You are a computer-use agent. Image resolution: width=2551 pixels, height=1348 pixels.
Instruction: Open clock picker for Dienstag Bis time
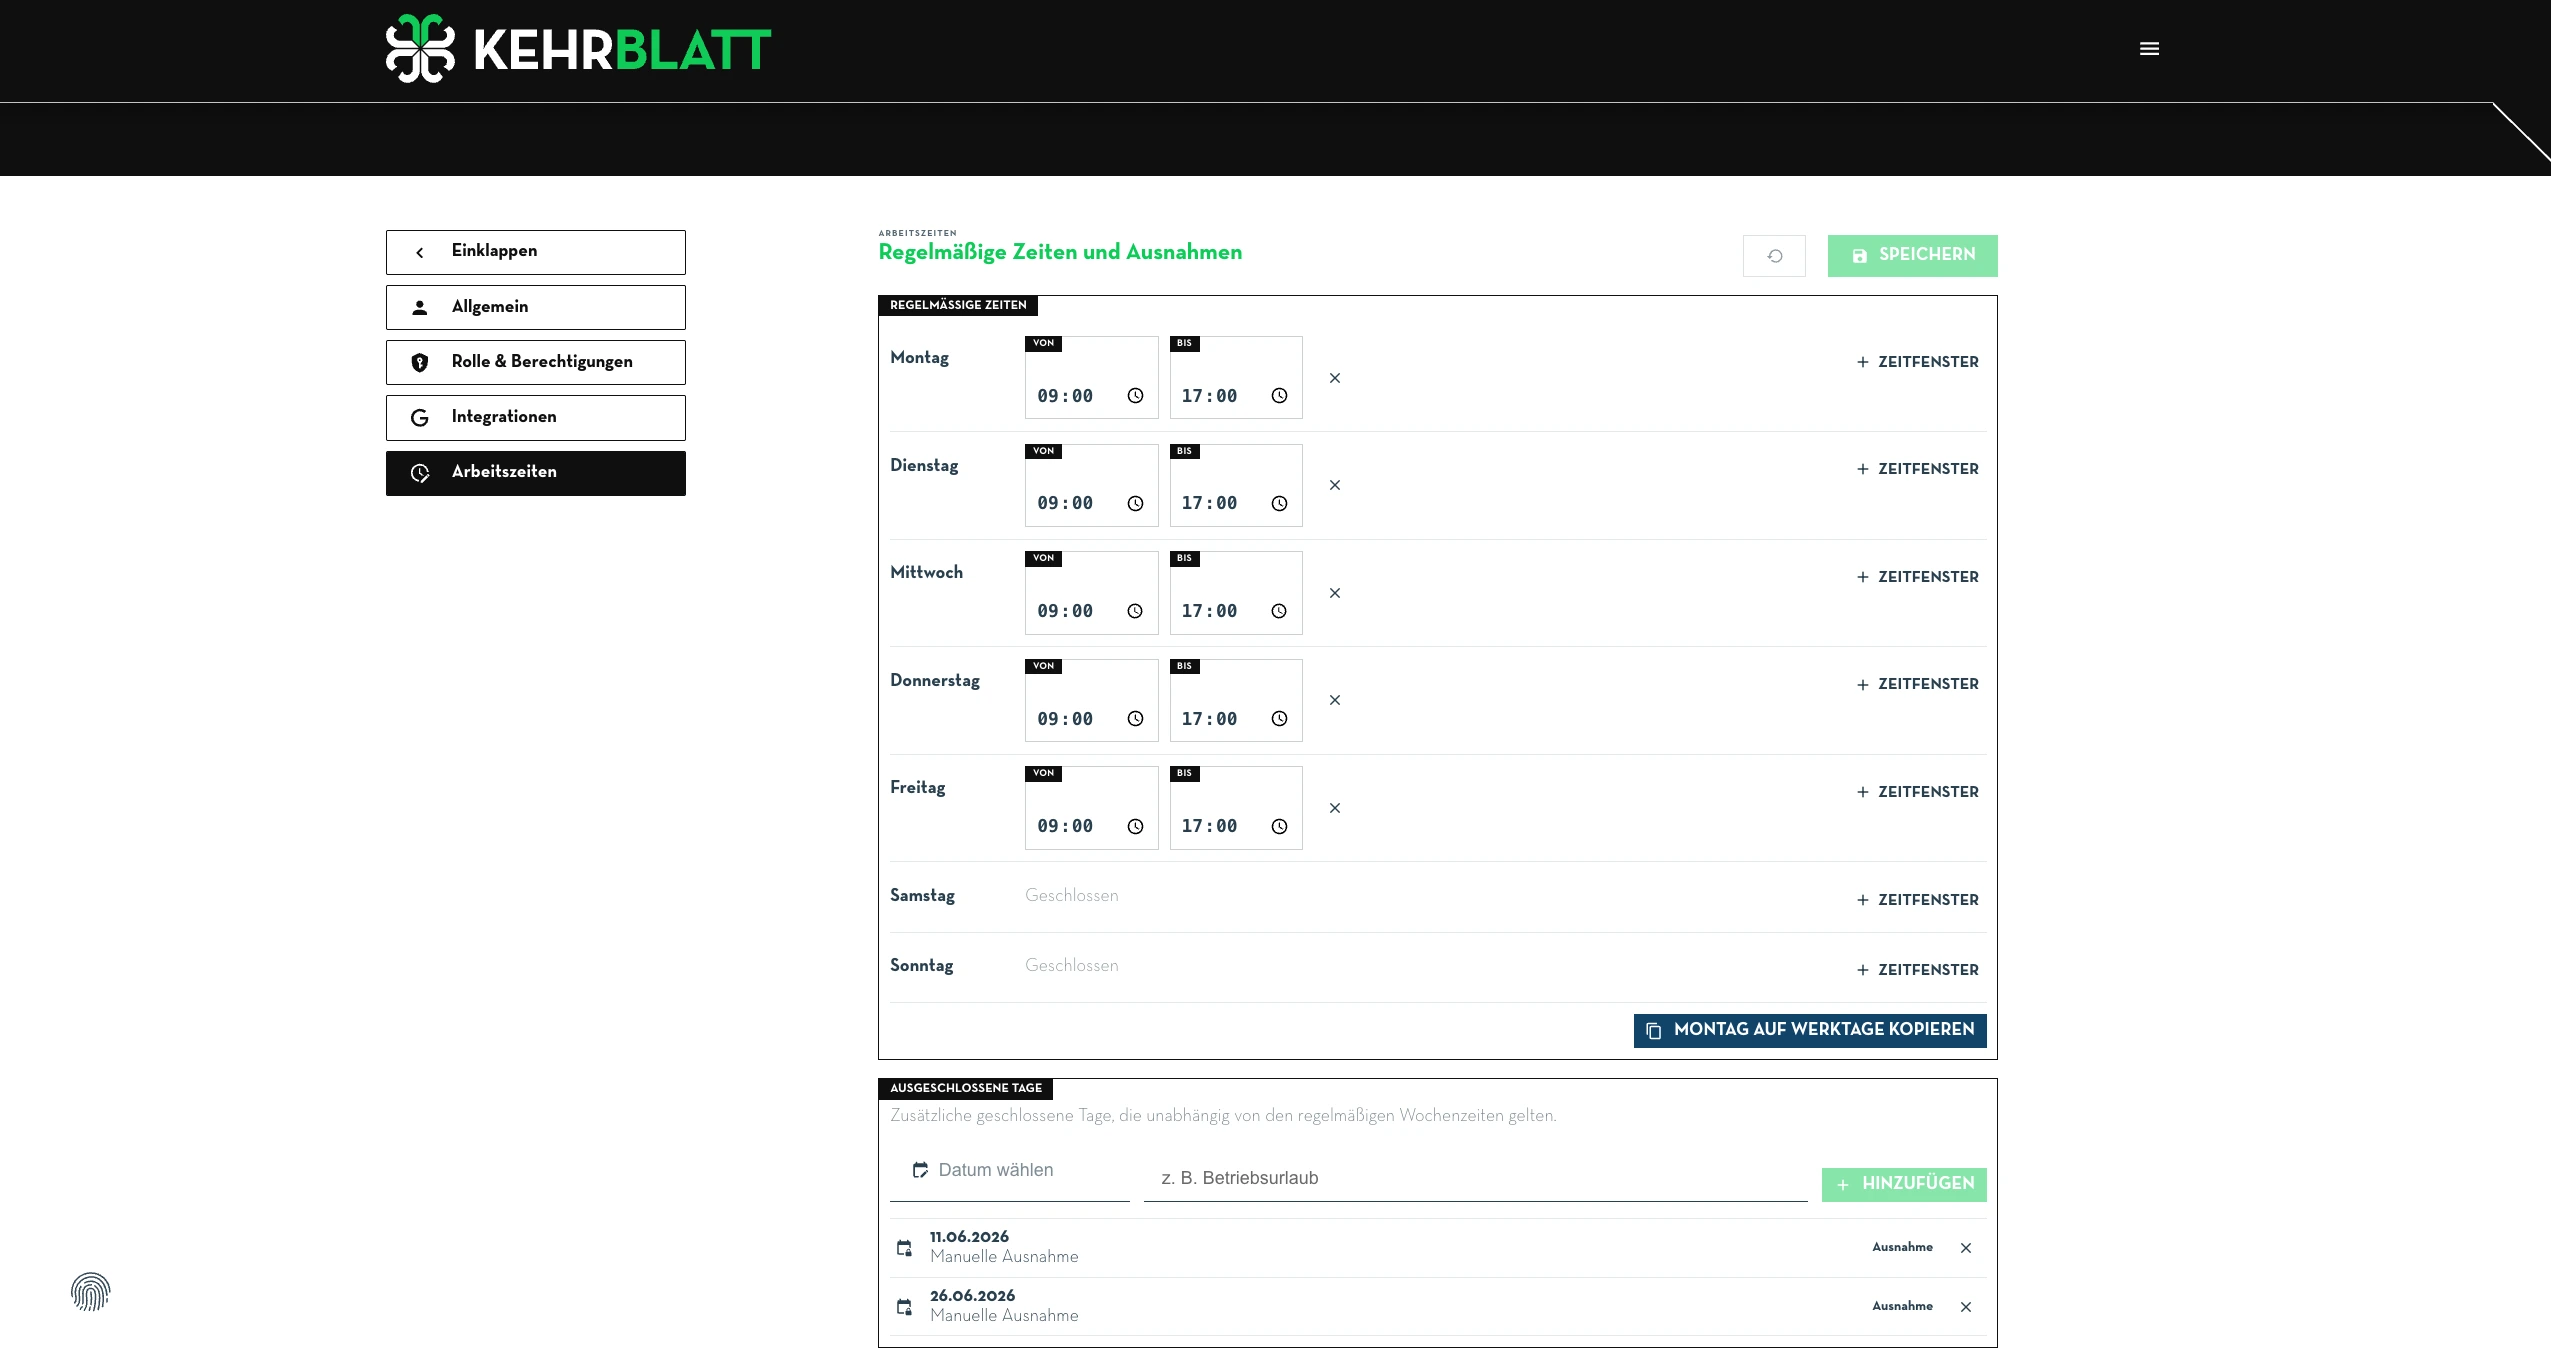coord(1279,504)
